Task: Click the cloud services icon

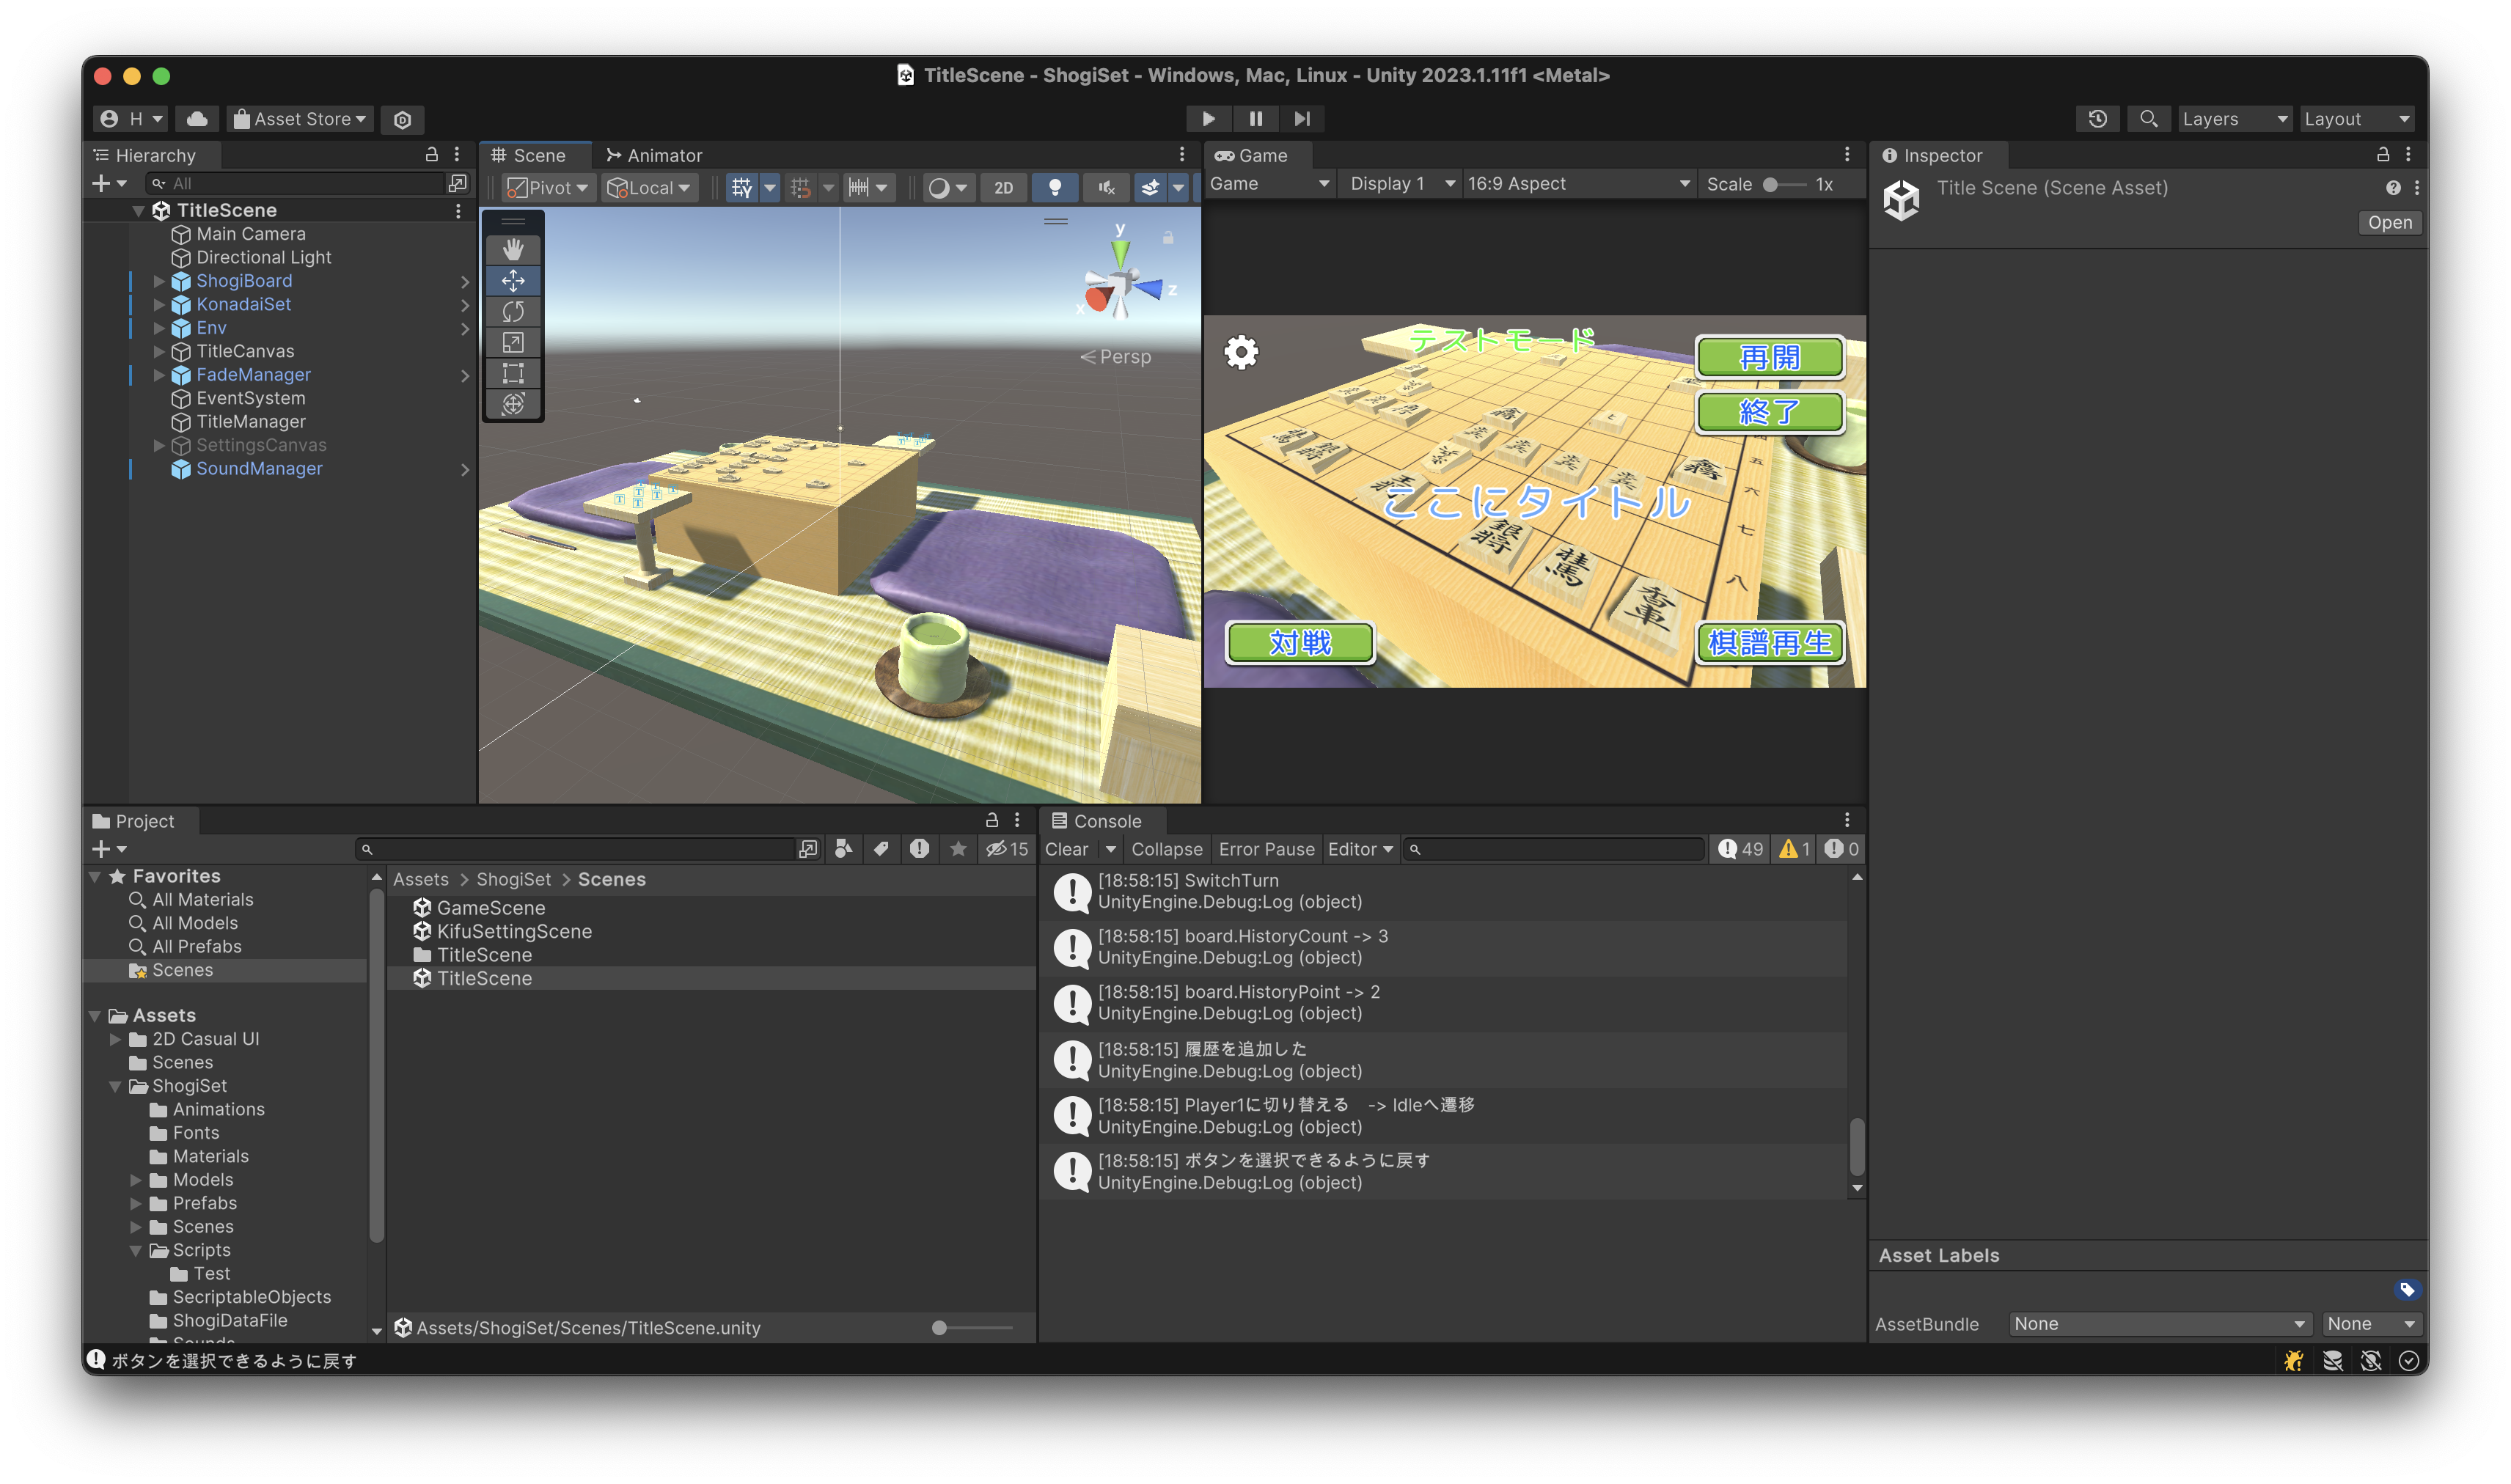Action: click(x=197, y=119)
